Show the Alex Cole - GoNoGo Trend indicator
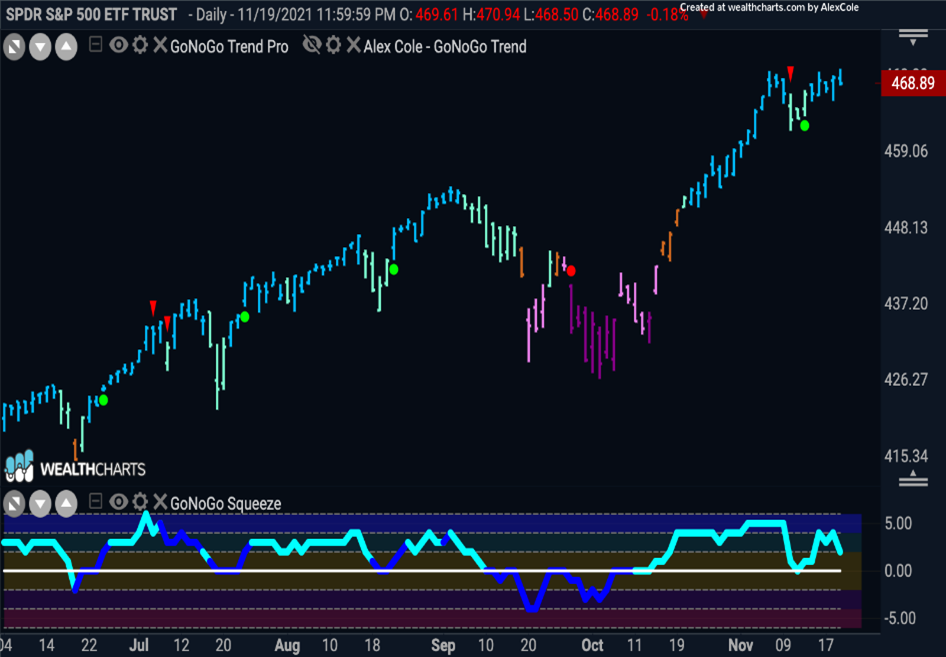This screenshot has height=657, width=946. click(x=312, y=45)
